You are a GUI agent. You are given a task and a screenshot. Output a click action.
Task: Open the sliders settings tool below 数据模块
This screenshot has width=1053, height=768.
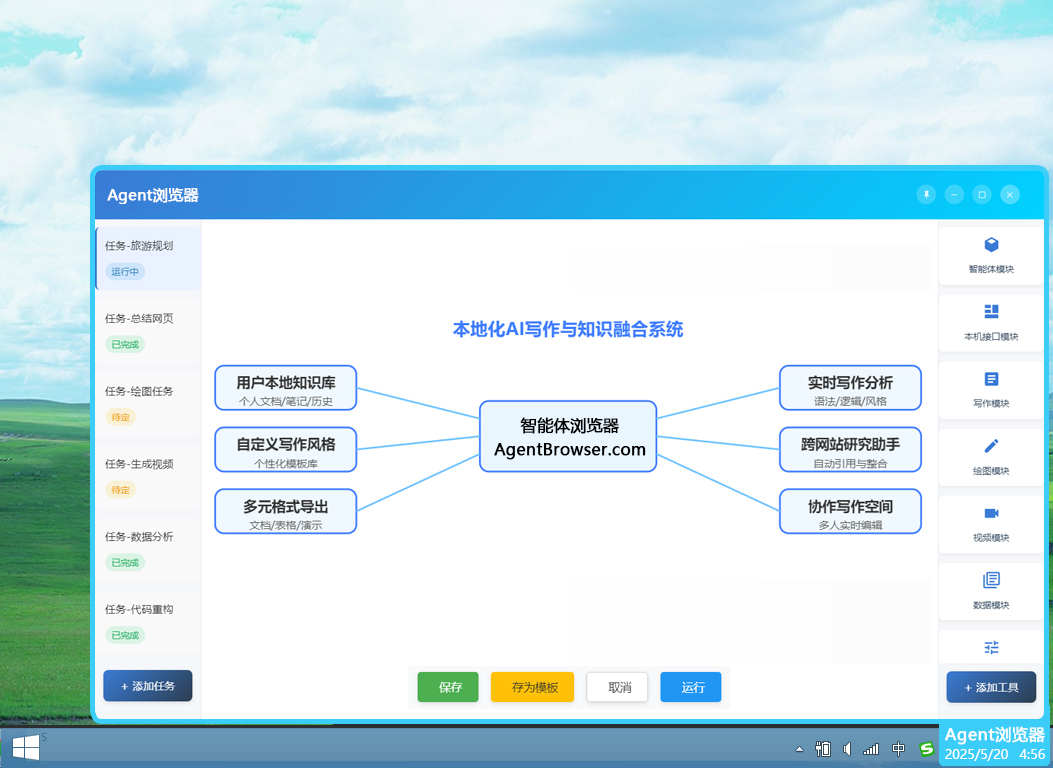[x=991, y=646]
